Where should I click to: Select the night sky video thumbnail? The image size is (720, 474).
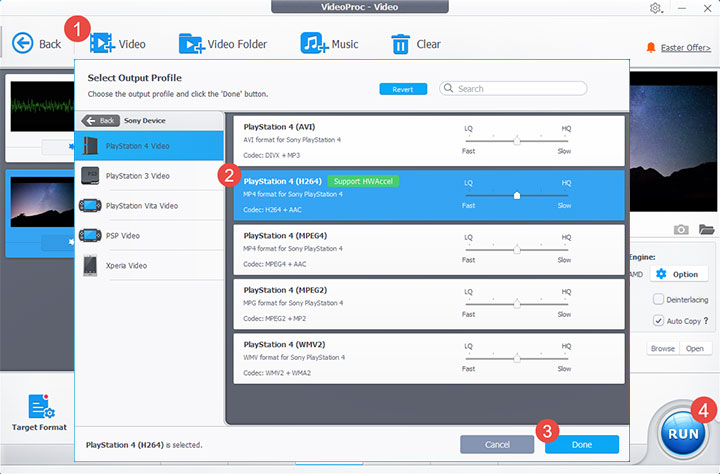coord(42,202)
